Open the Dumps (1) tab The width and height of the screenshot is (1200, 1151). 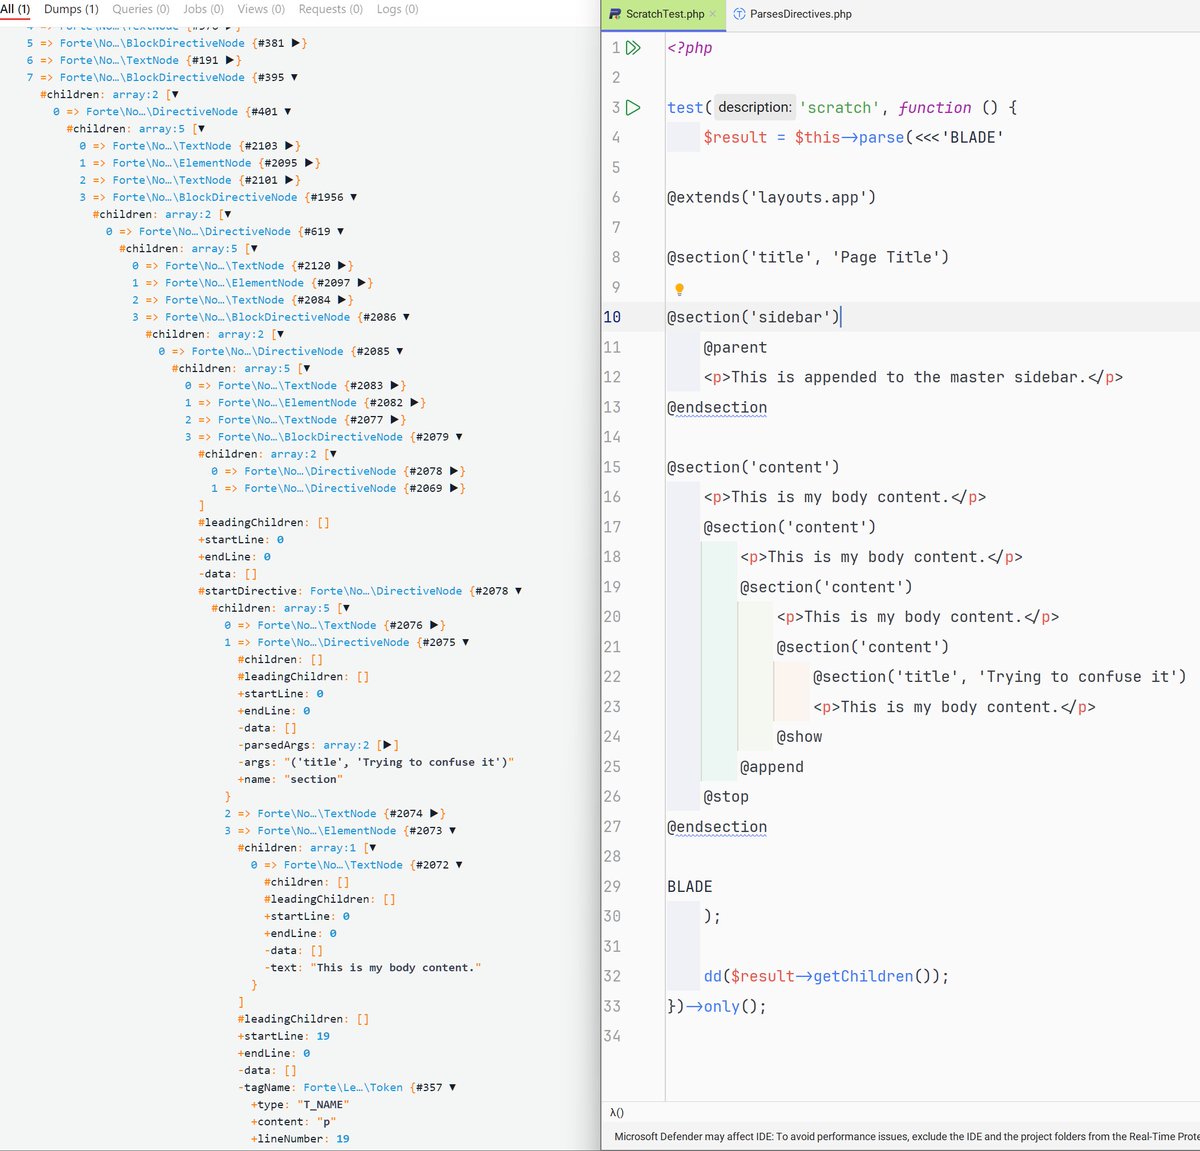pyautogui.click(x=71, y=9)
